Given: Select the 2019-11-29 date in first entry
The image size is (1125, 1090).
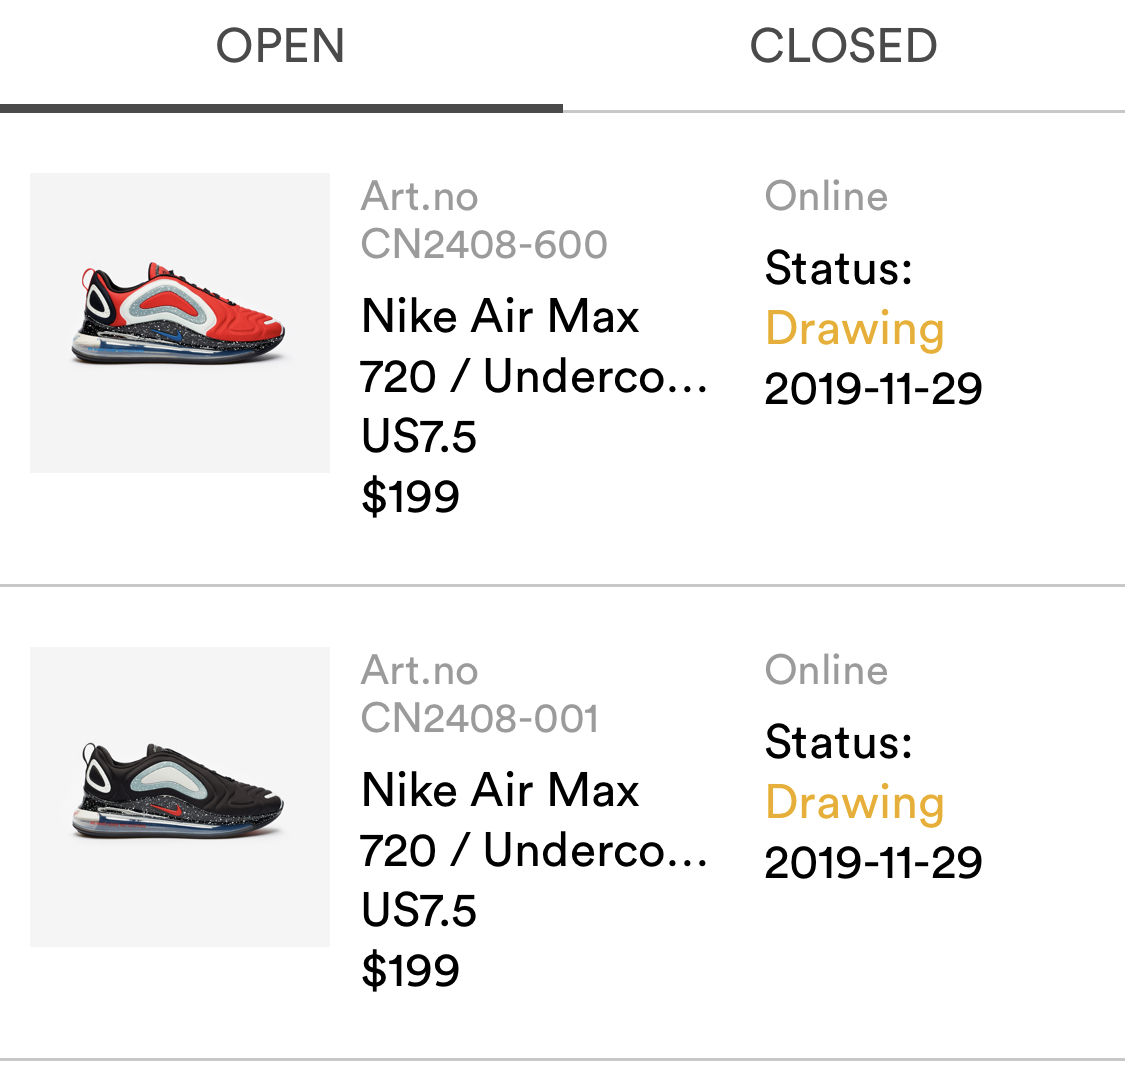Looking at the screenshot, I should (x=873, y=389).
